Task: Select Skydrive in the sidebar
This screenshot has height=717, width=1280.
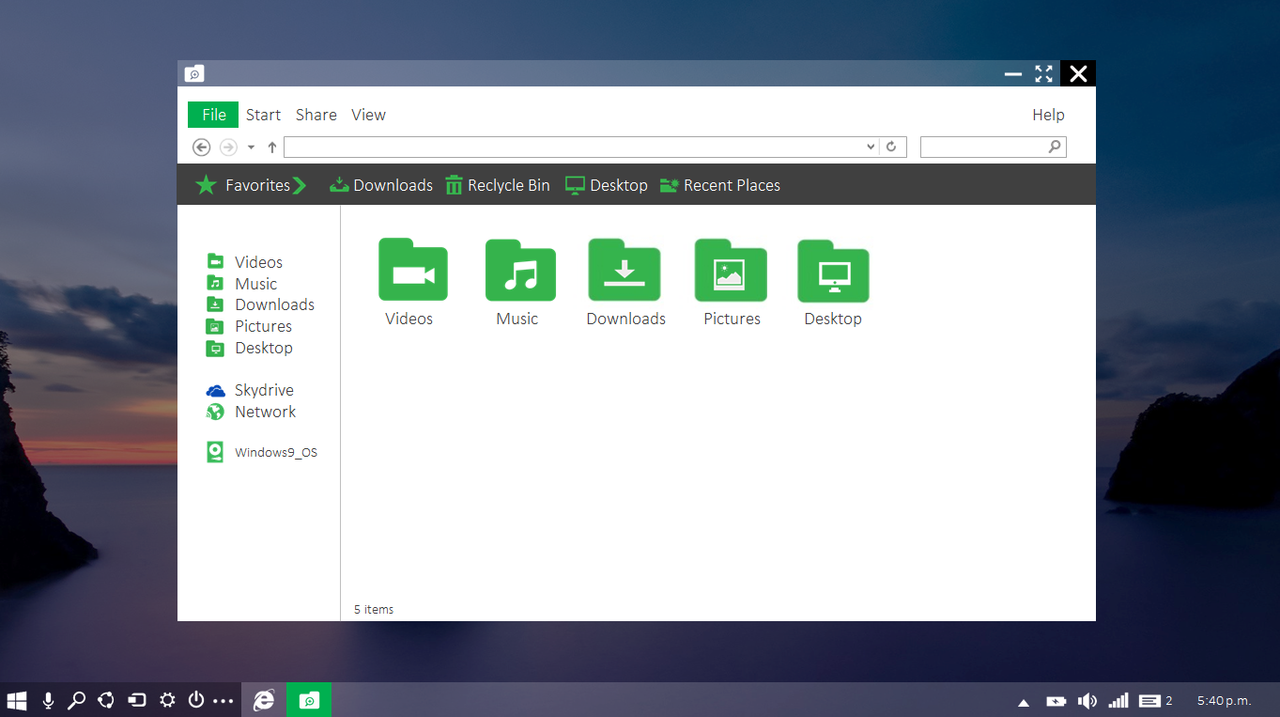Action: click(263, 390)
